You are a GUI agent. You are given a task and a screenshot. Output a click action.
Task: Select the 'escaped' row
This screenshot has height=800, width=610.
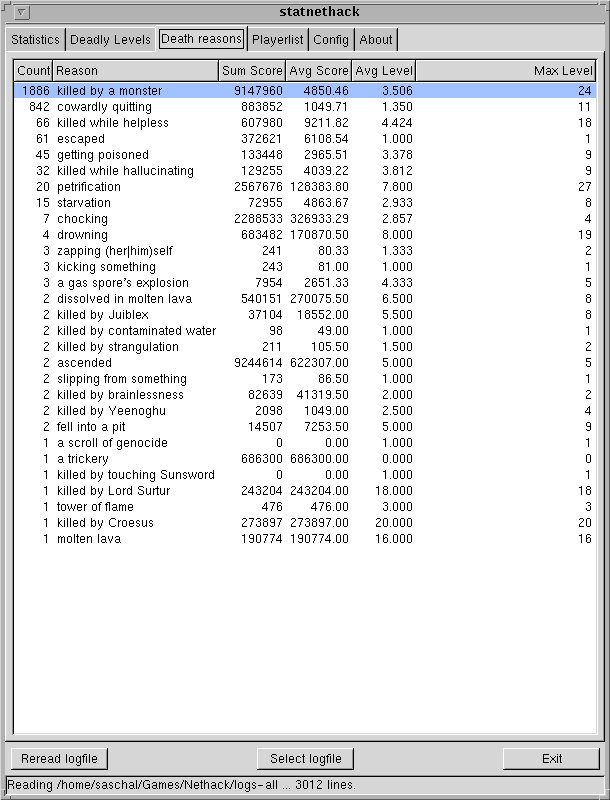pyautogui.click(x=305, y=139)
